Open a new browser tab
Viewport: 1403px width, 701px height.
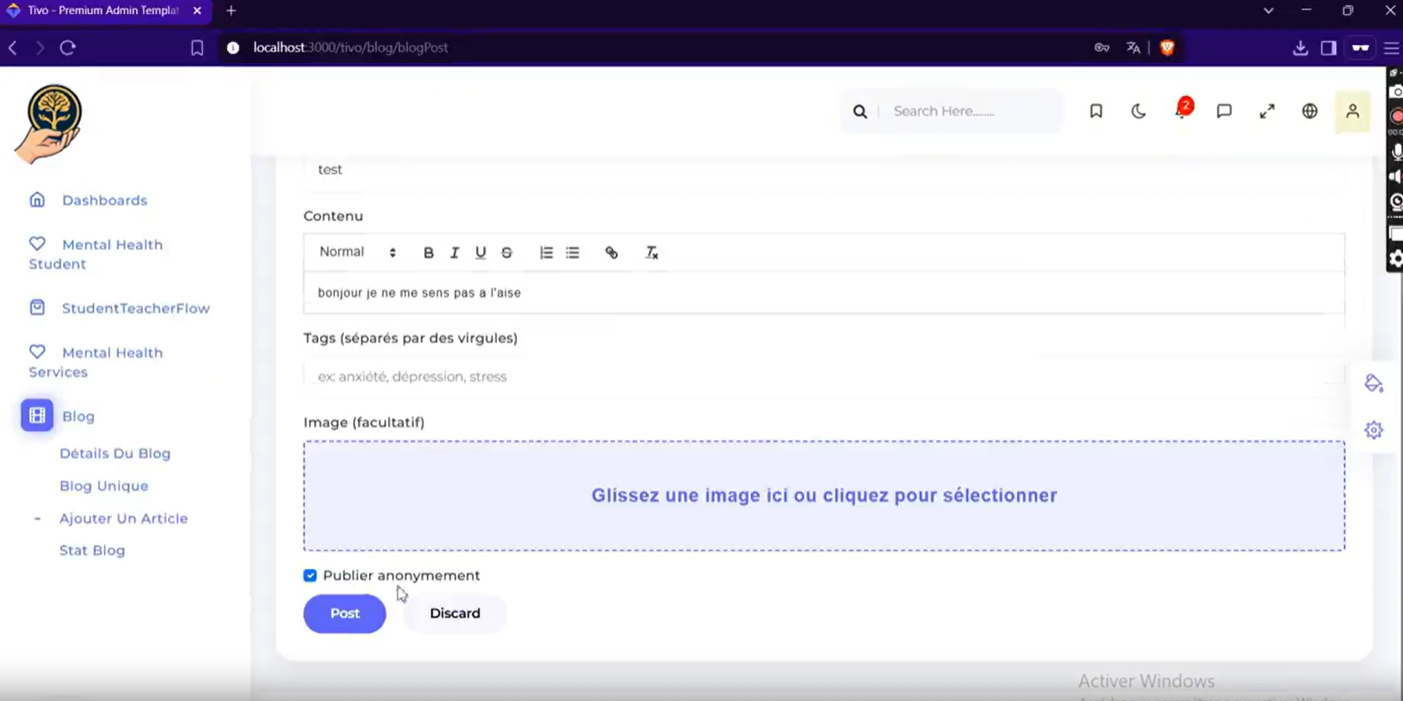[231, 11]
